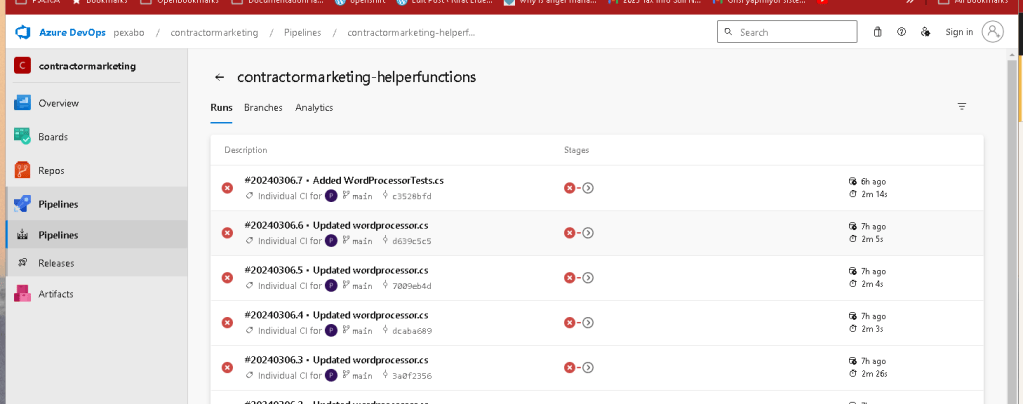Viewport: 1023px width, 404px height.
Task: Click the 6h ago timestamp
Action: (x=874, y=181)
